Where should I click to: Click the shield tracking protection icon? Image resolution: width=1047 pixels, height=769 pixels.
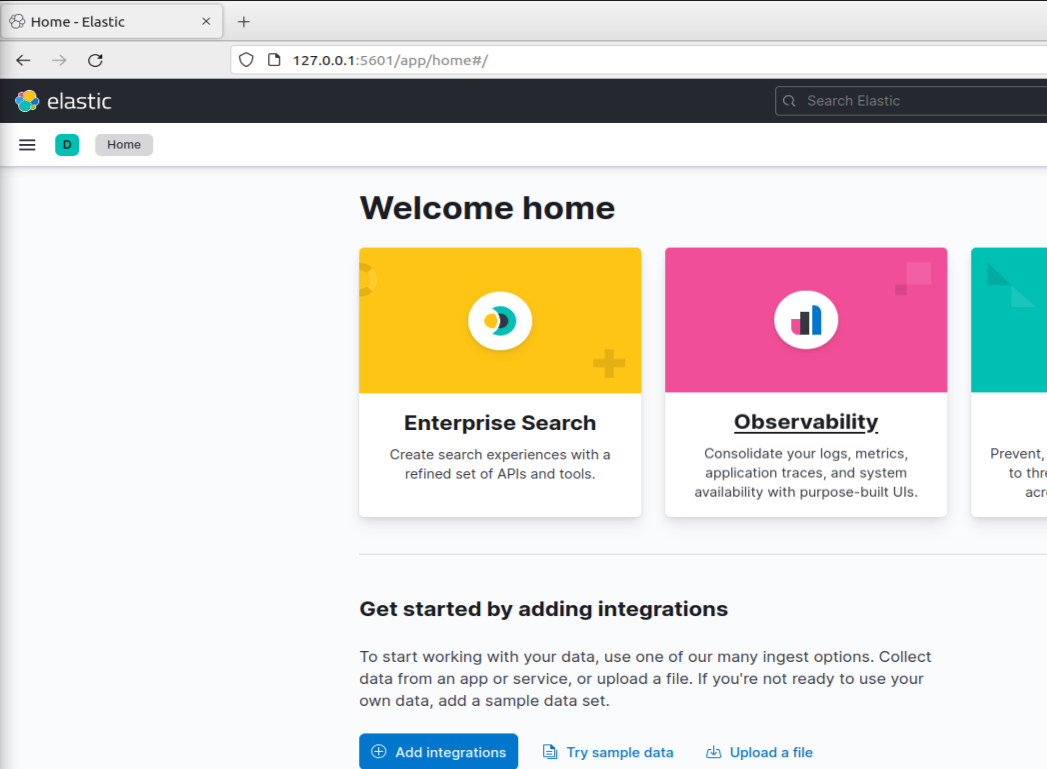[246, 60]
